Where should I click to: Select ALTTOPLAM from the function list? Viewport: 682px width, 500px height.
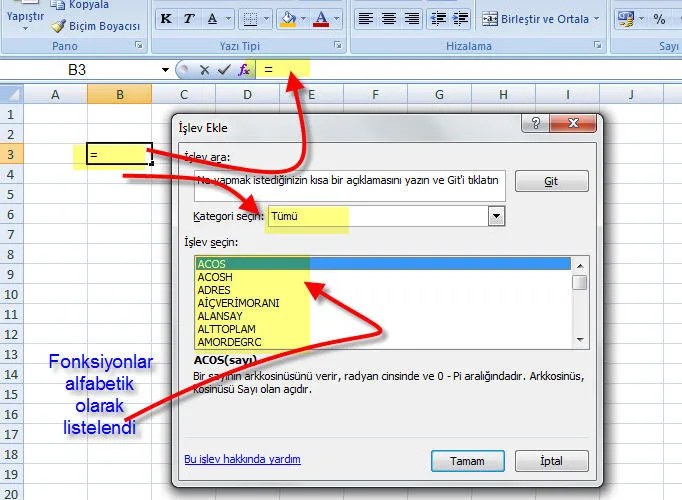(227, 329)
